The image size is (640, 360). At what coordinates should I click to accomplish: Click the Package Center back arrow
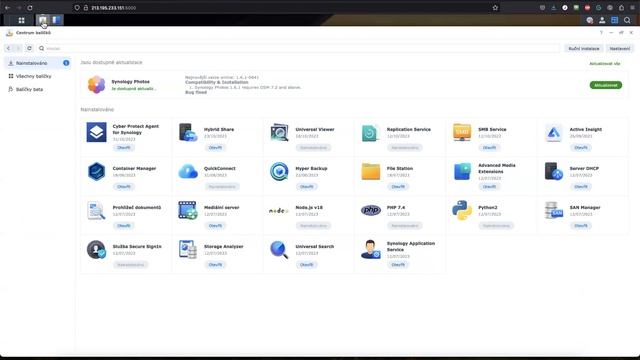point(8,49)
